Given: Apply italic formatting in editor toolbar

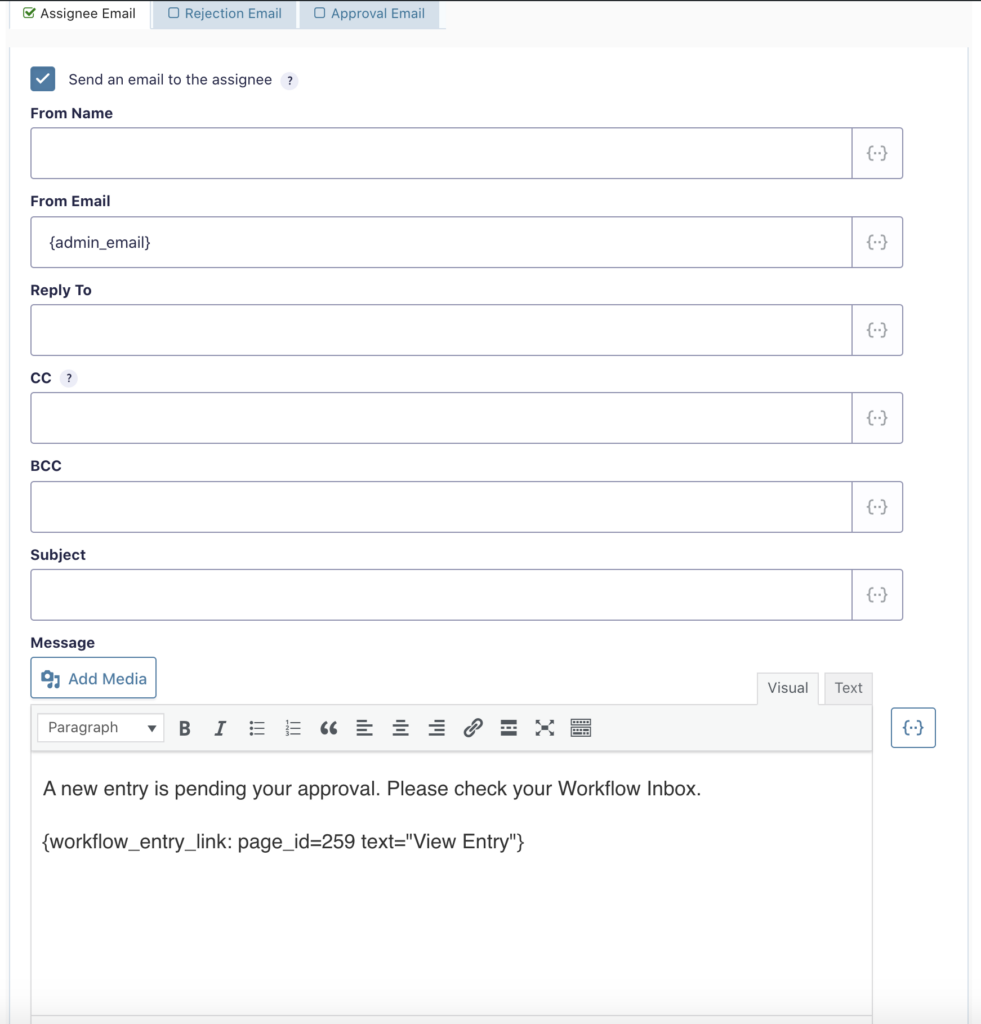Looking at the screenshot, I should pyautogui.click(x=220, y=728).
